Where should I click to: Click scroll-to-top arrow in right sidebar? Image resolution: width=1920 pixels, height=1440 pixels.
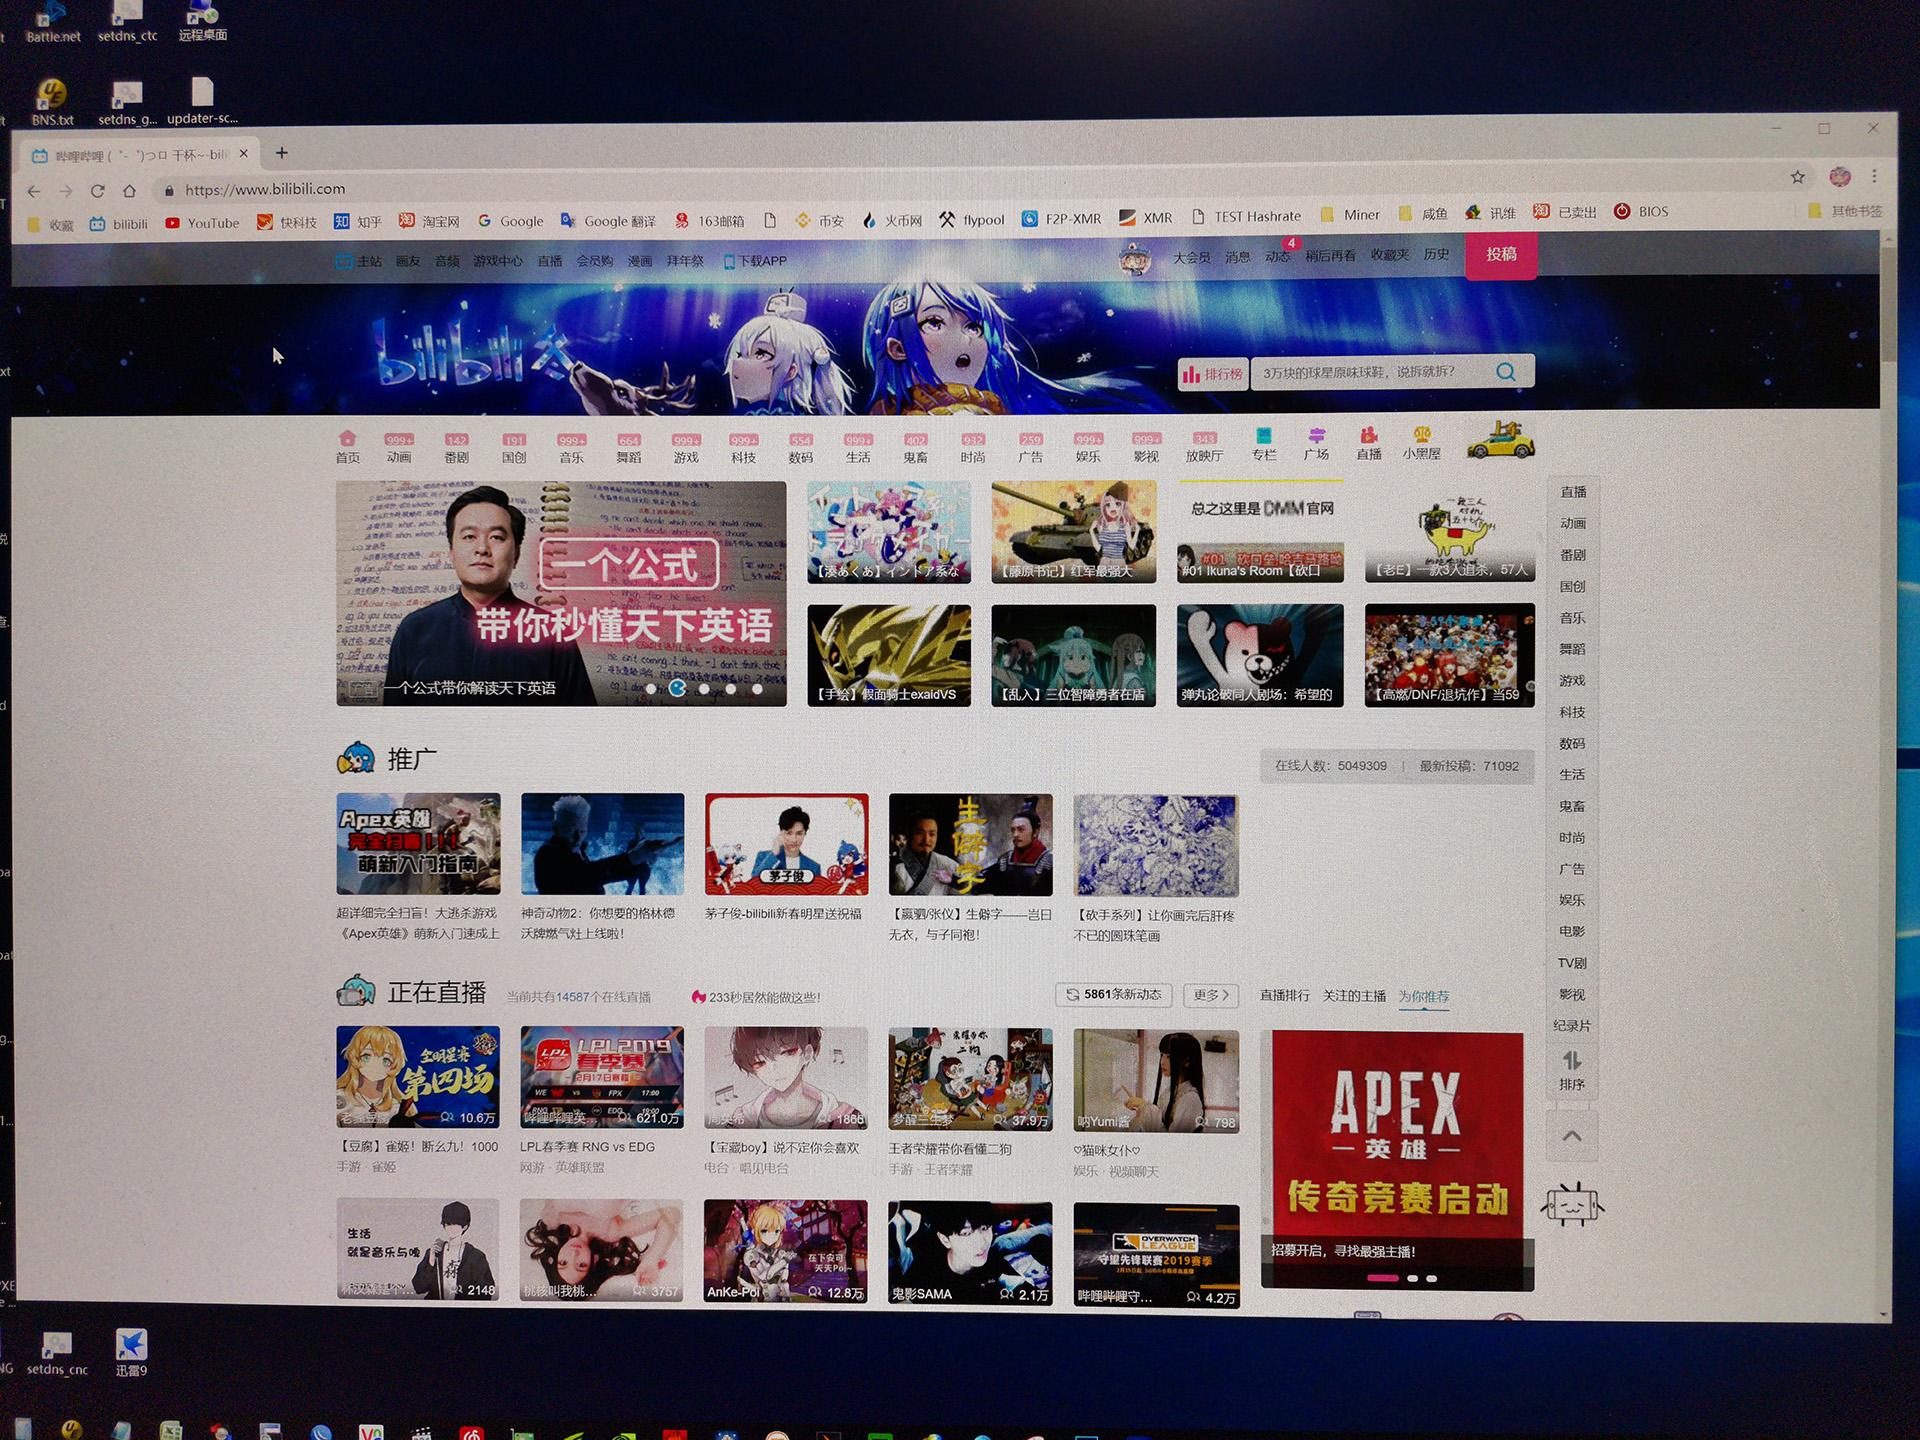1571,1136
